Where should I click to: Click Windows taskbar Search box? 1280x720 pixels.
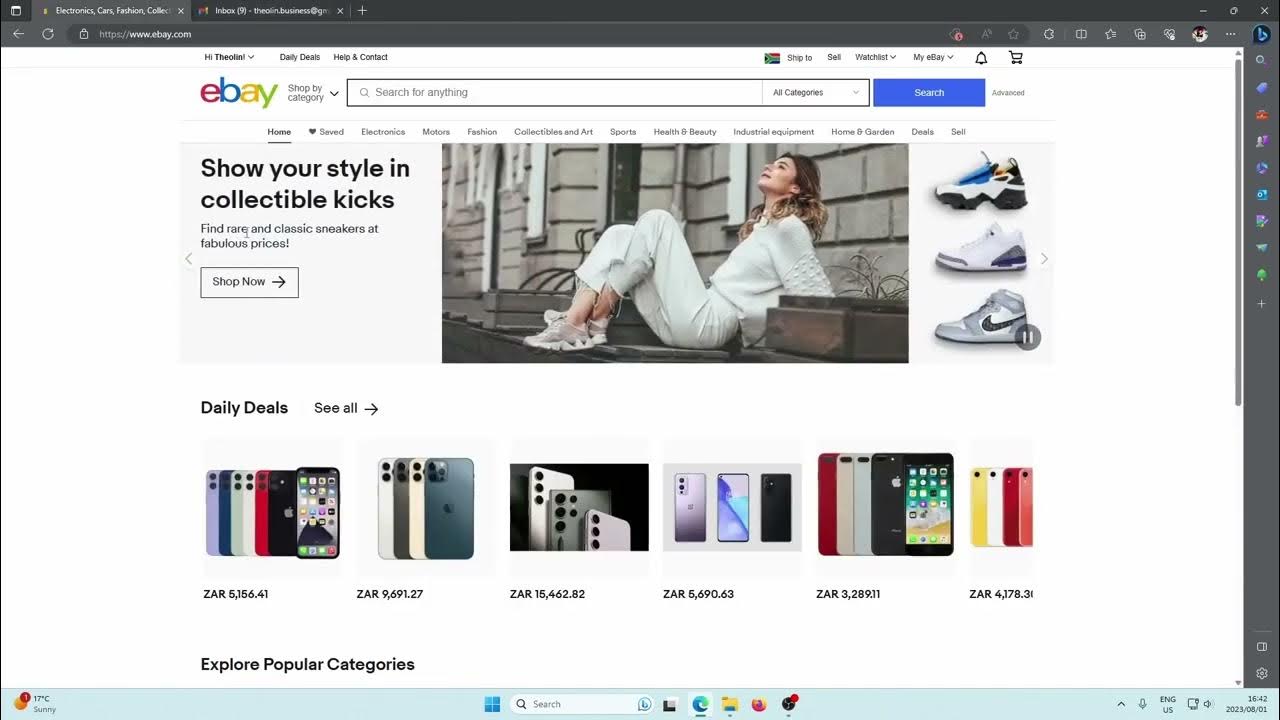point(583,704)
